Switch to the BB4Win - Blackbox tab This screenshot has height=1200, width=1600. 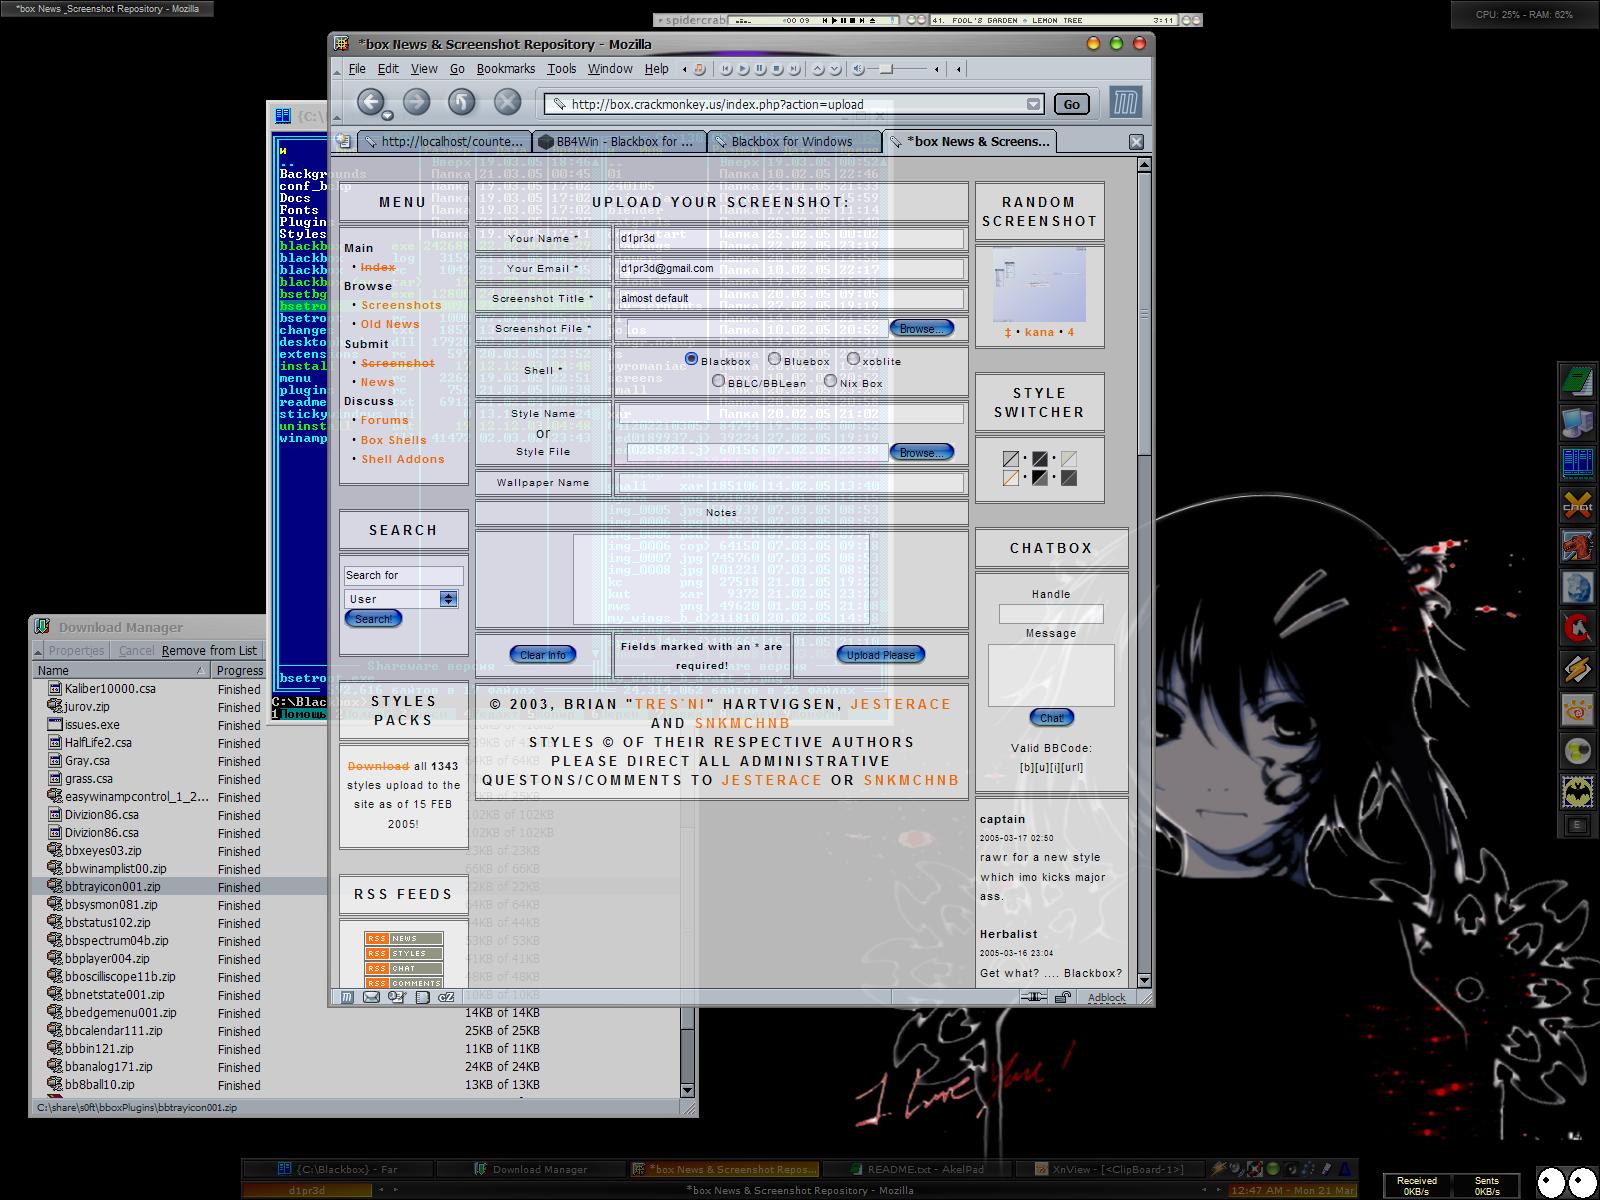click(x=619, y=142)
